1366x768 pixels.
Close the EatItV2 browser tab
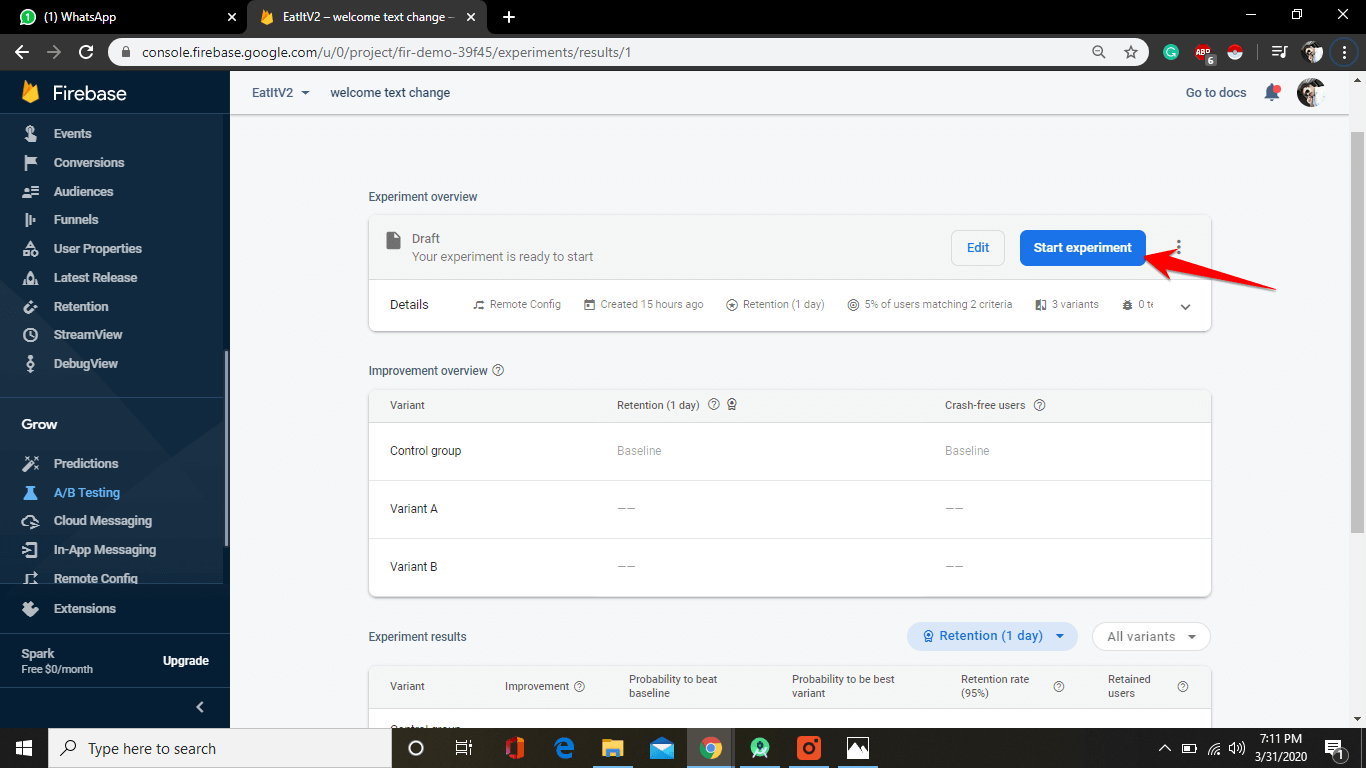[471, 17]
